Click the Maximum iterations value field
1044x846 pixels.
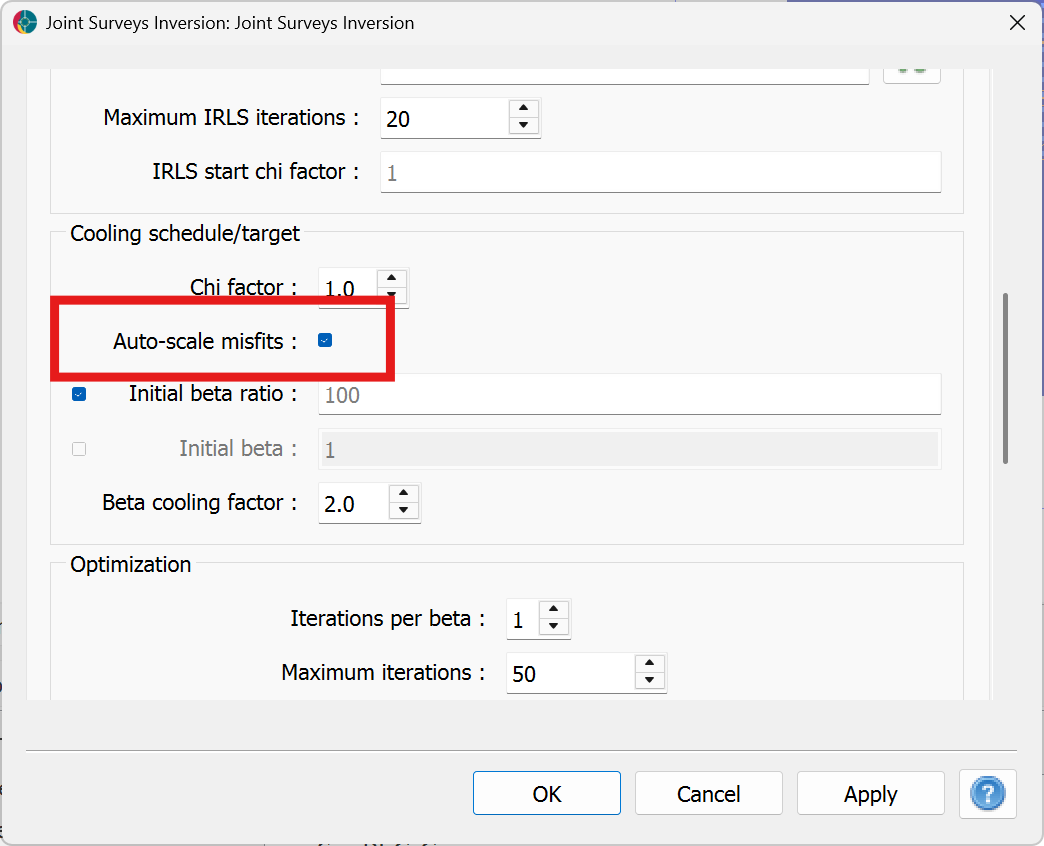point(570,673)
